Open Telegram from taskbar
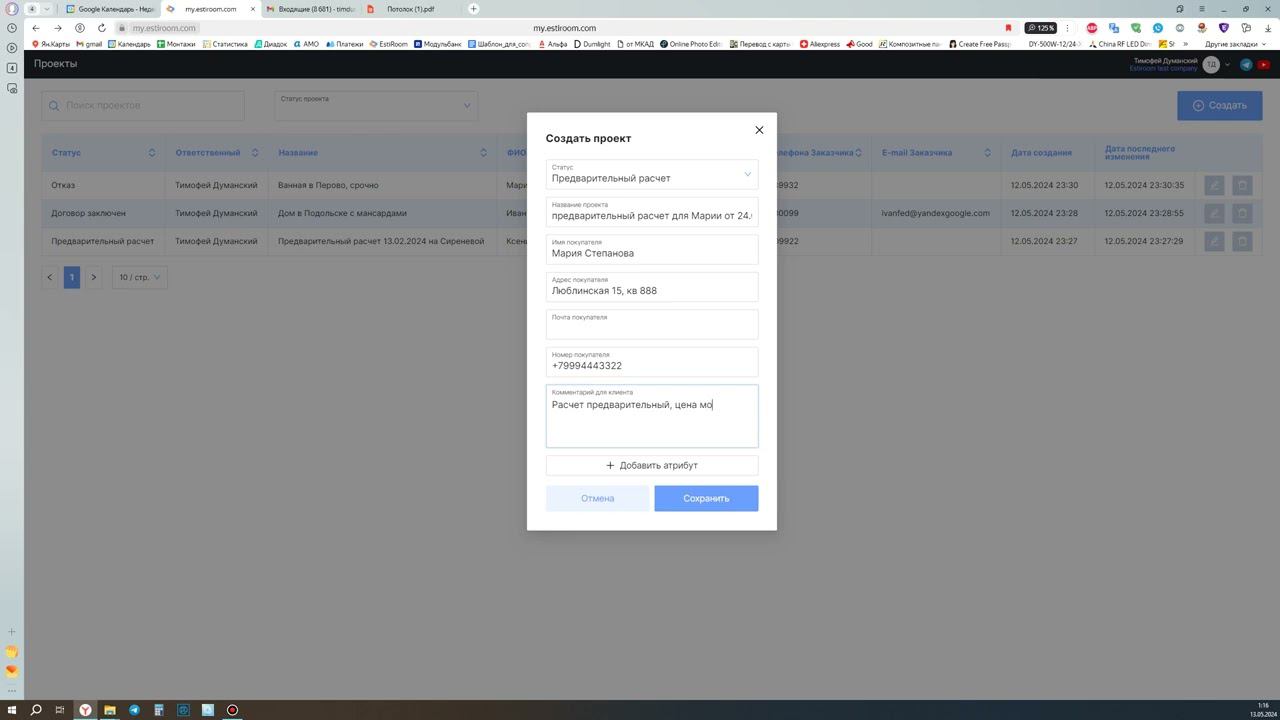This screenshot has width=1280, height=720. point(134,710)
